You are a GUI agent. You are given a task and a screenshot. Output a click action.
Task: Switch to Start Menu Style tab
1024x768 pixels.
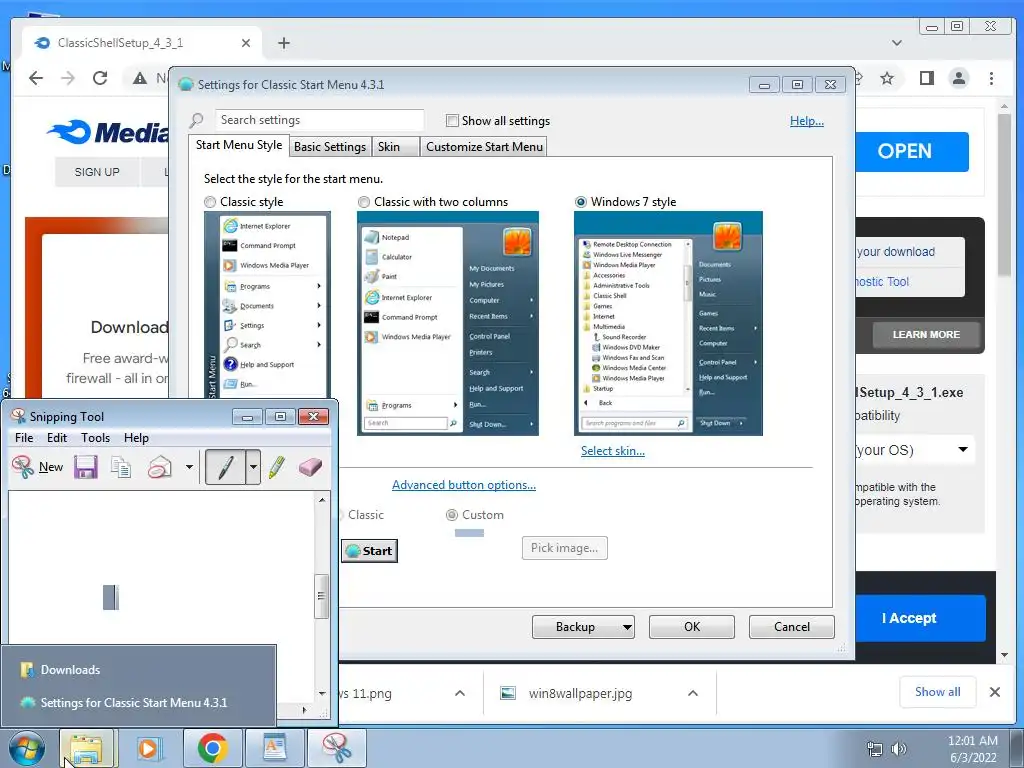239,145
